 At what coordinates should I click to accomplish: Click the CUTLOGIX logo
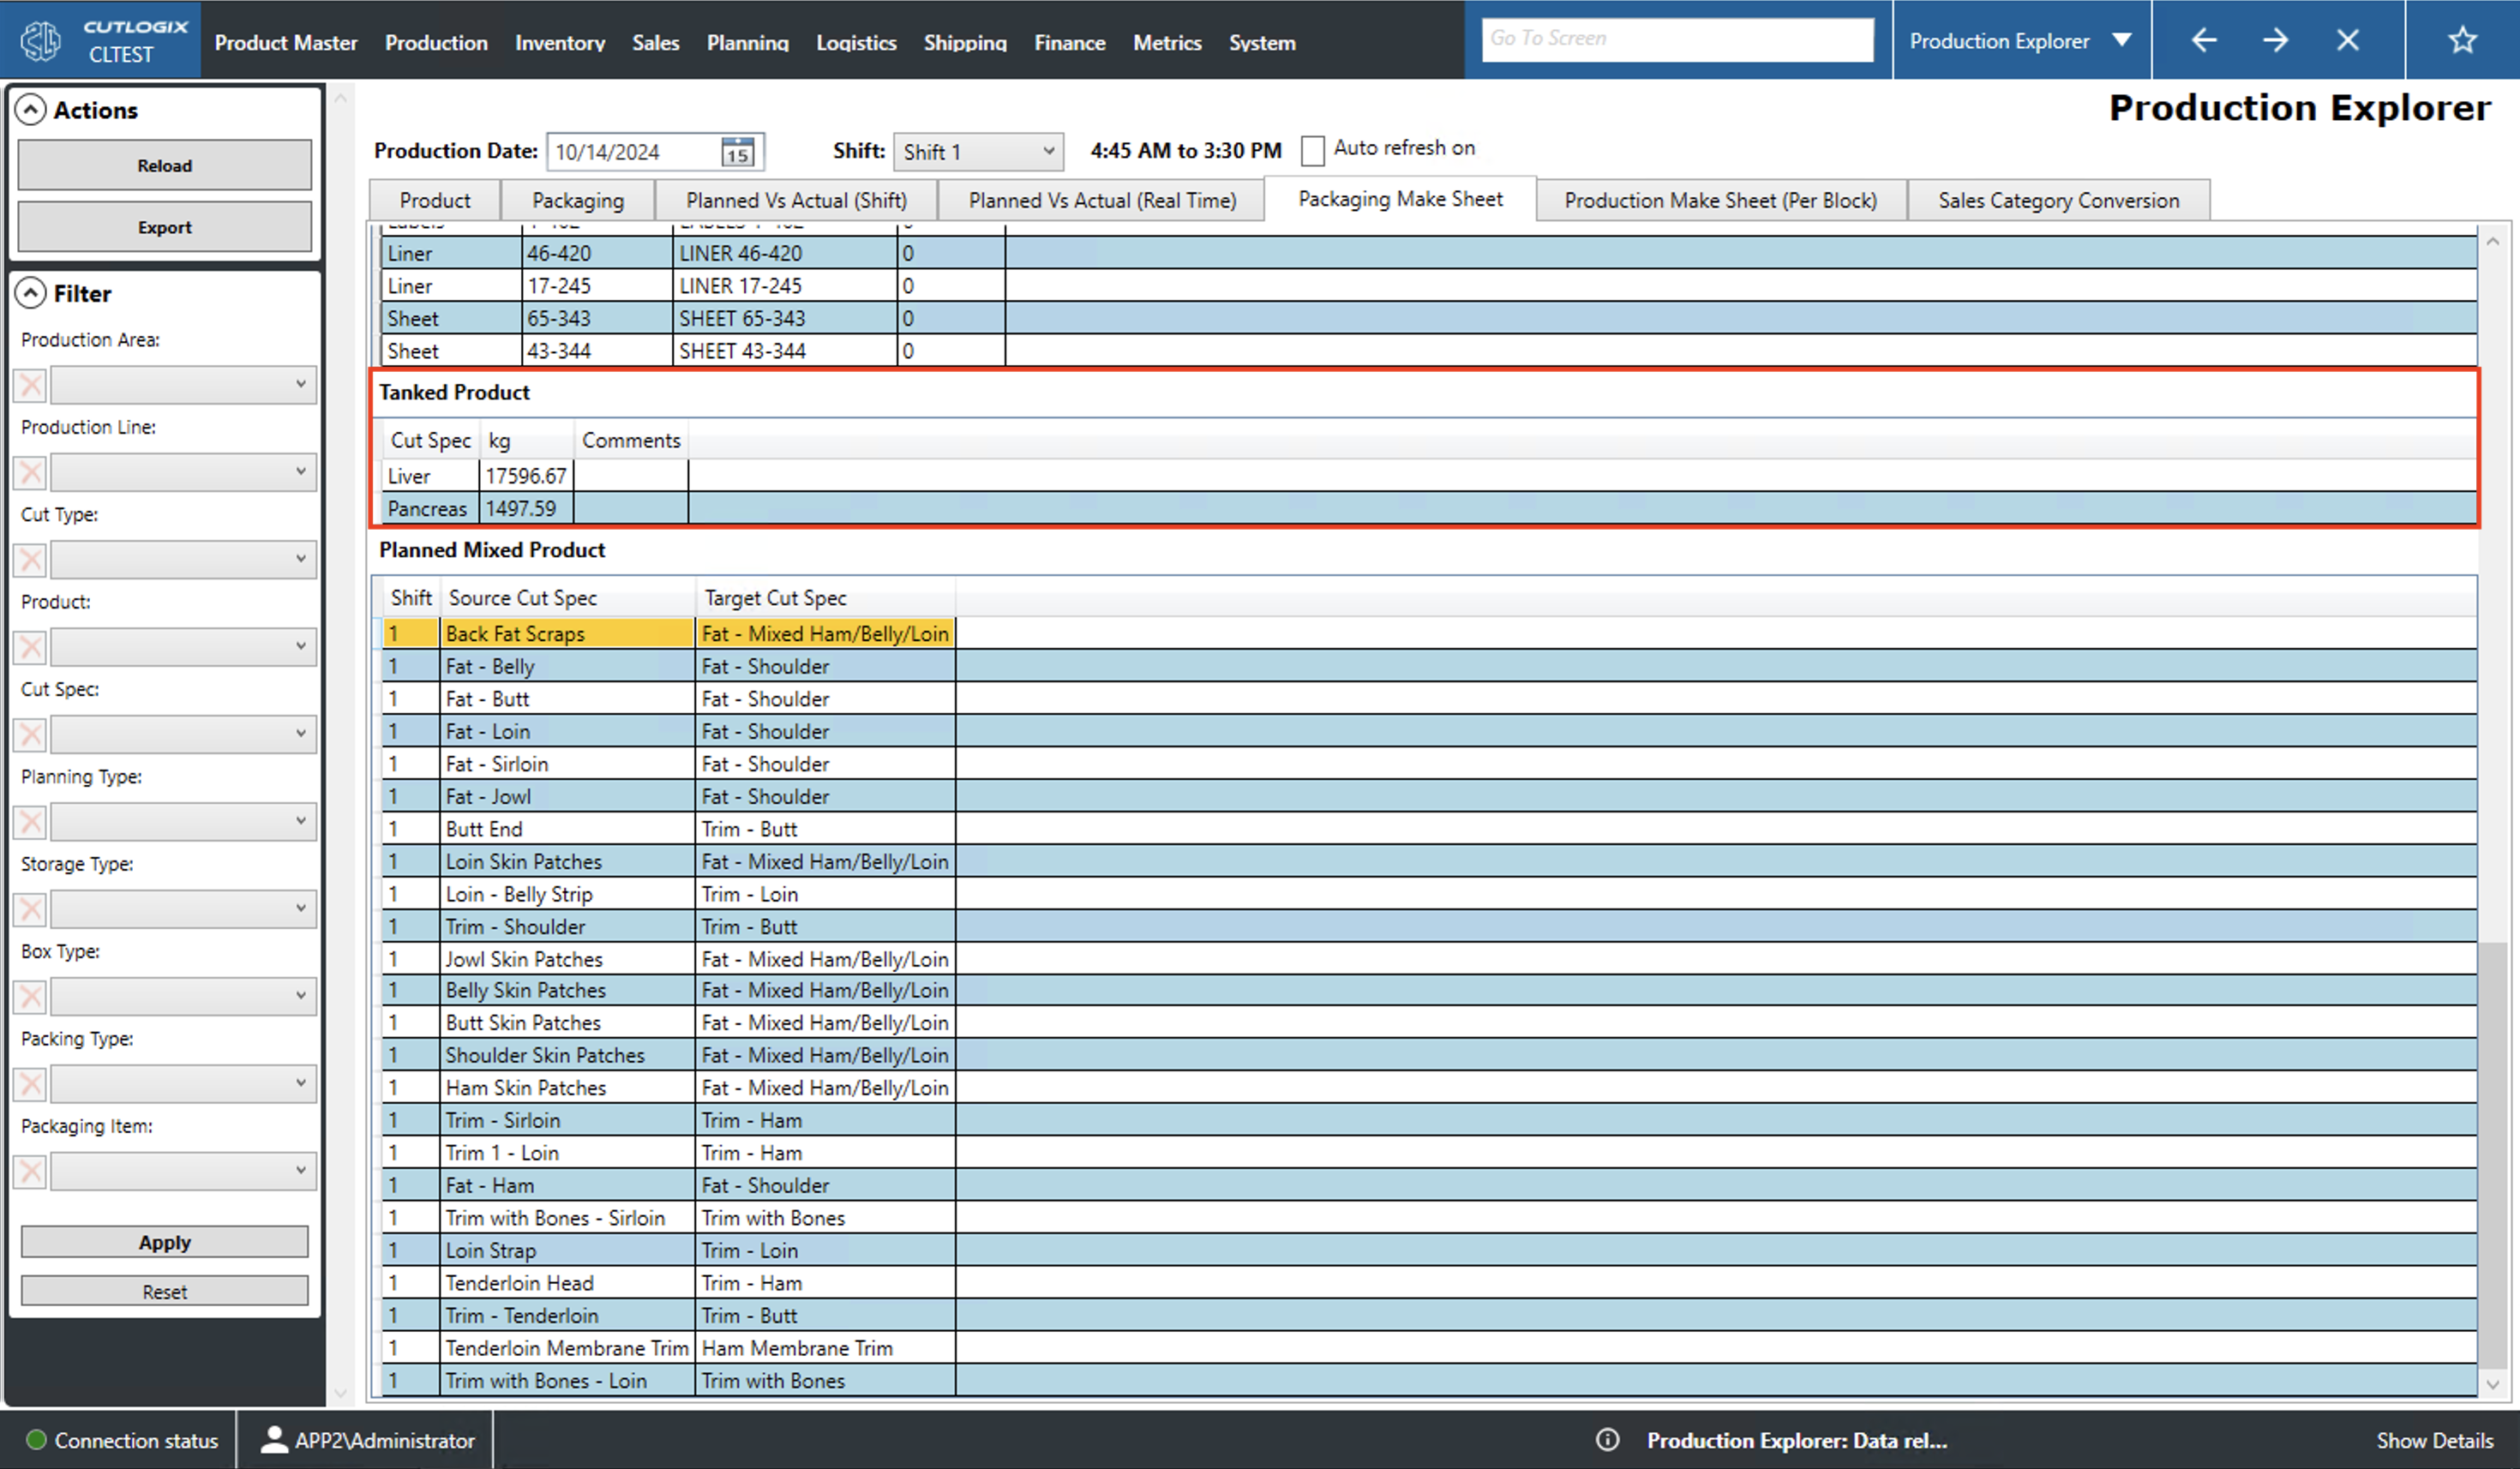[40, 39]
